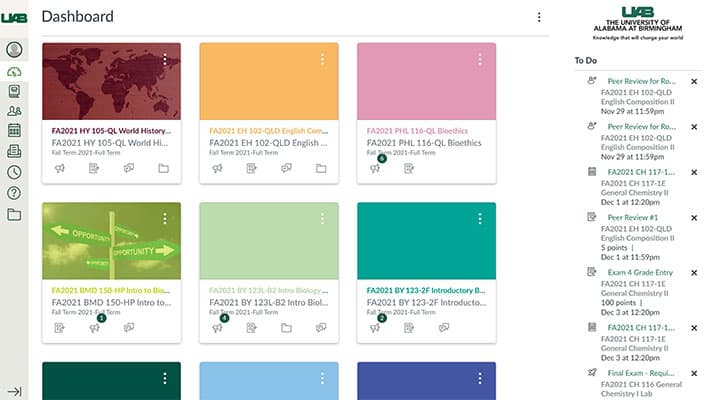The image size is (710, 400).
Task: Open FA2021 PHL 116-QL Bioethics course link
Action: (417, 131)
